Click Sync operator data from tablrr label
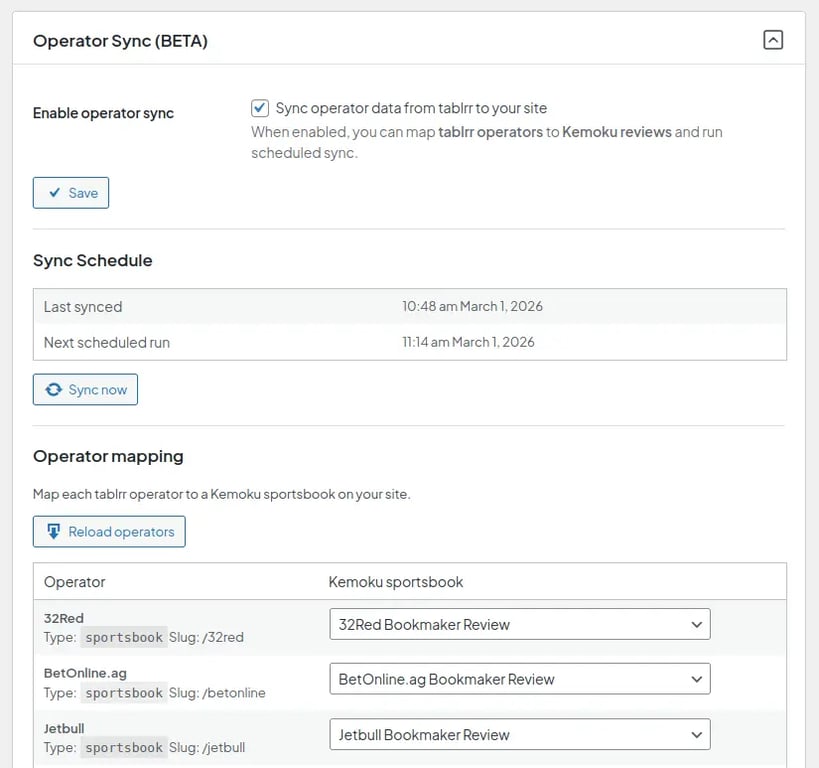Viewport: 819px width, 768px height. tap(411, 108)
